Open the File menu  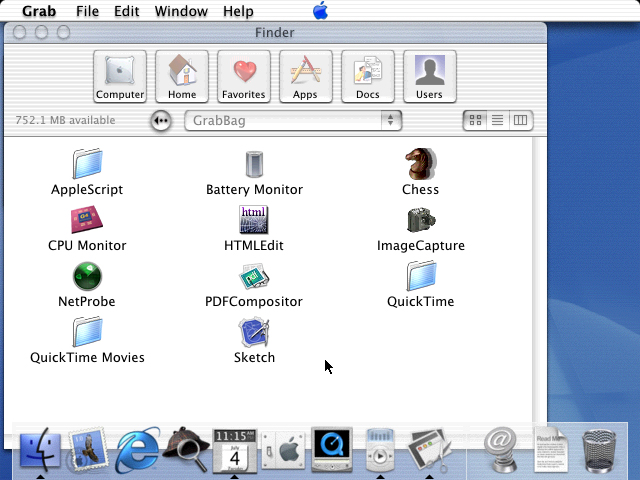[87, 11]
